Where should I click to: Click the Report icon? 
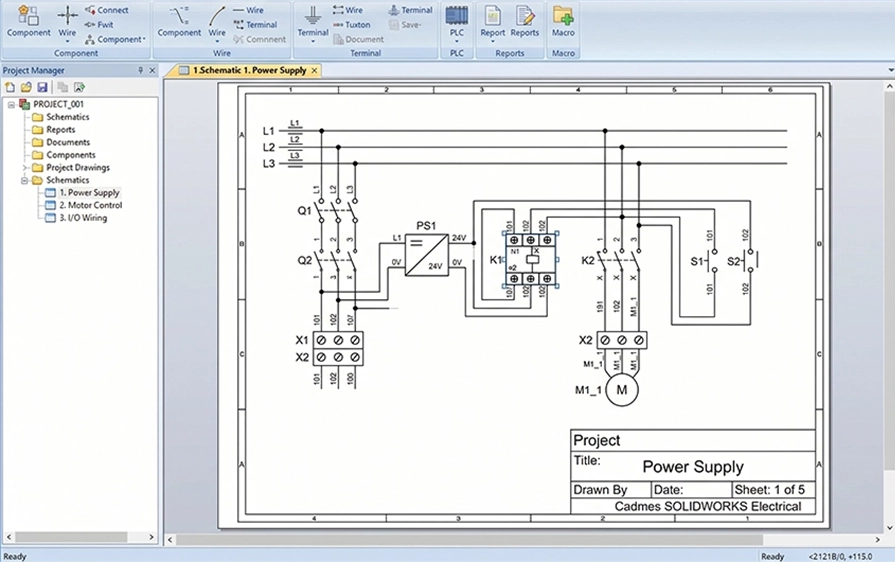(x=493, y=21)
